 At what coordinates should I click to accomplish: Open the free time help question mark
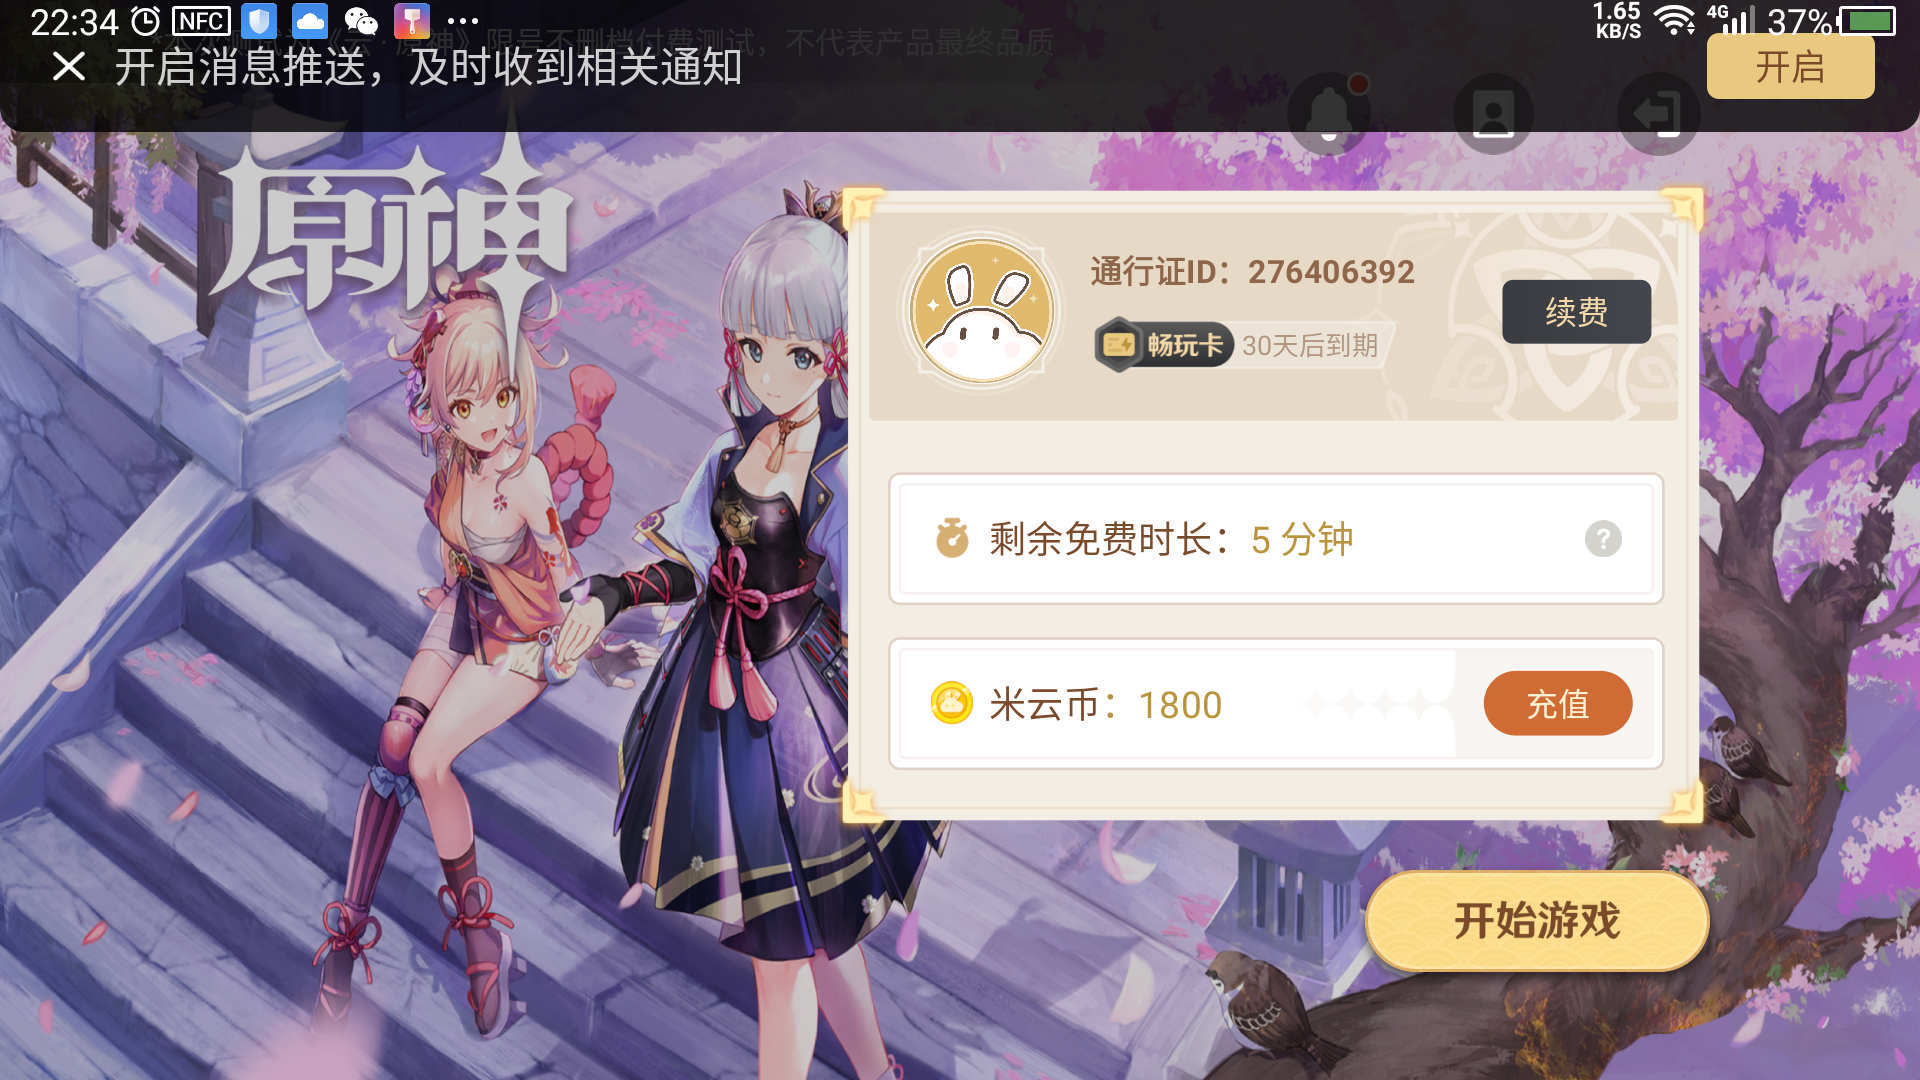pyautogui.click(x=1603, y=539)
